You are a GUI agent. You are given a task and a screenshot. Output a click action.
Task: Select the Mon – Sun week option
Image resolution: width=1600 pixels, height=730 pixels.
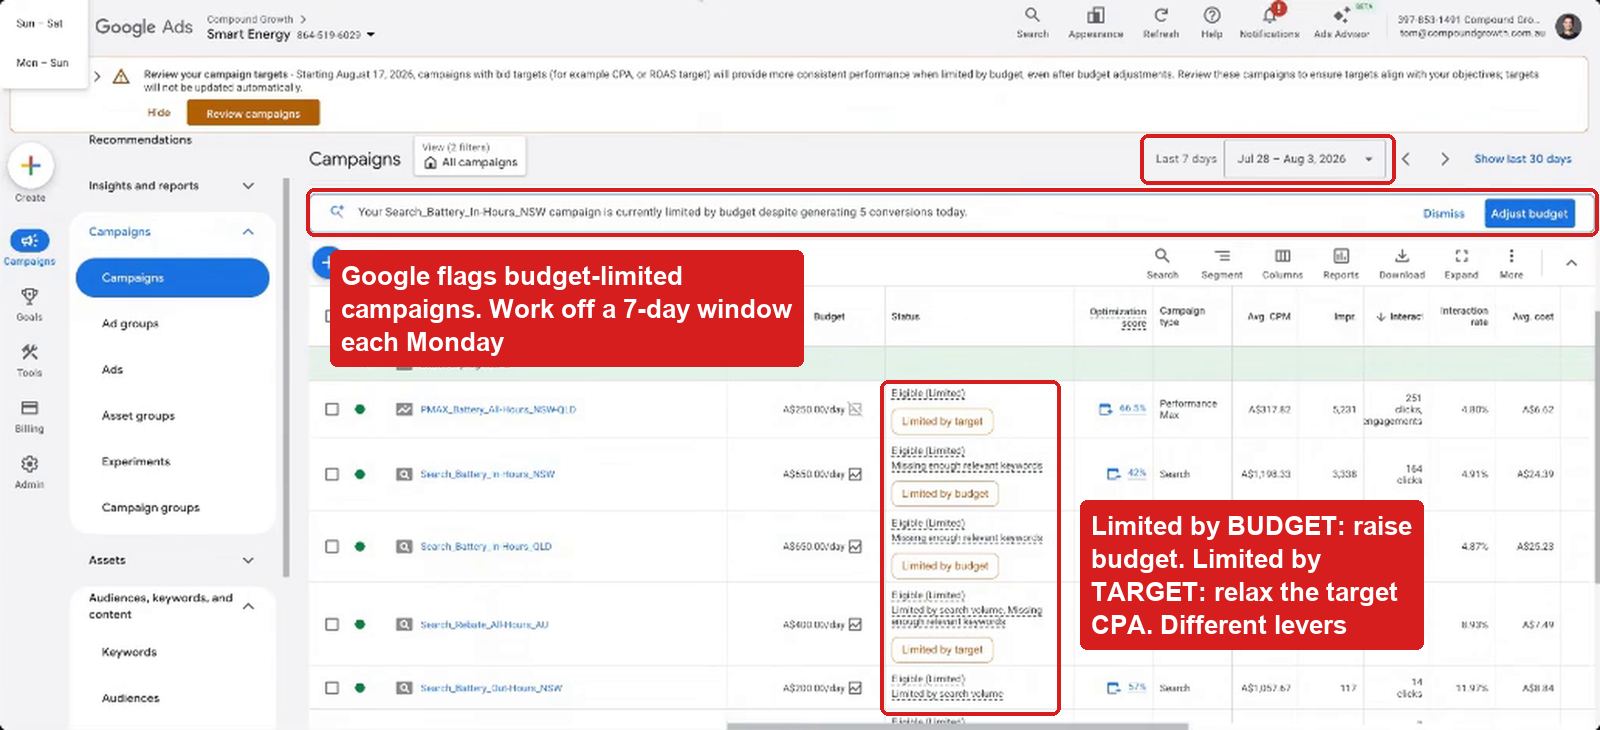coord(43,63)
